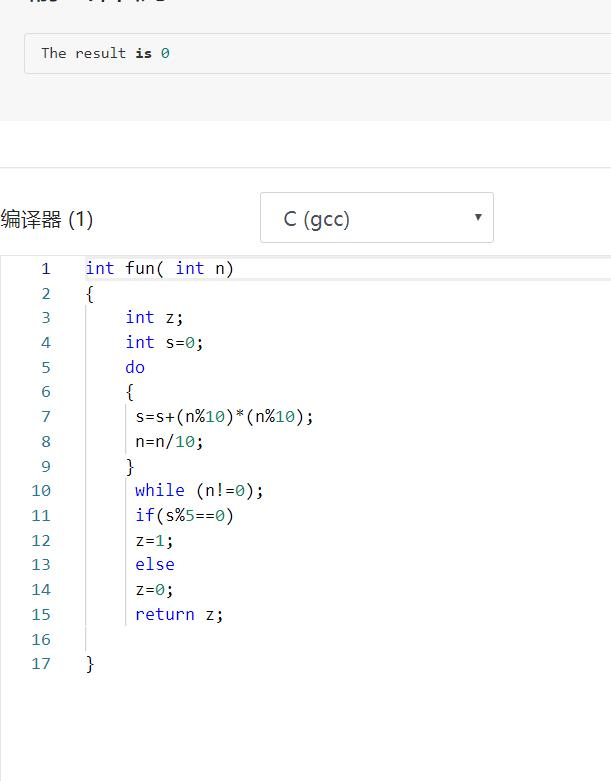Click opening brace on line 2
Image resolution: width=611 pixels, height=781 pixels.
[90, 293]
